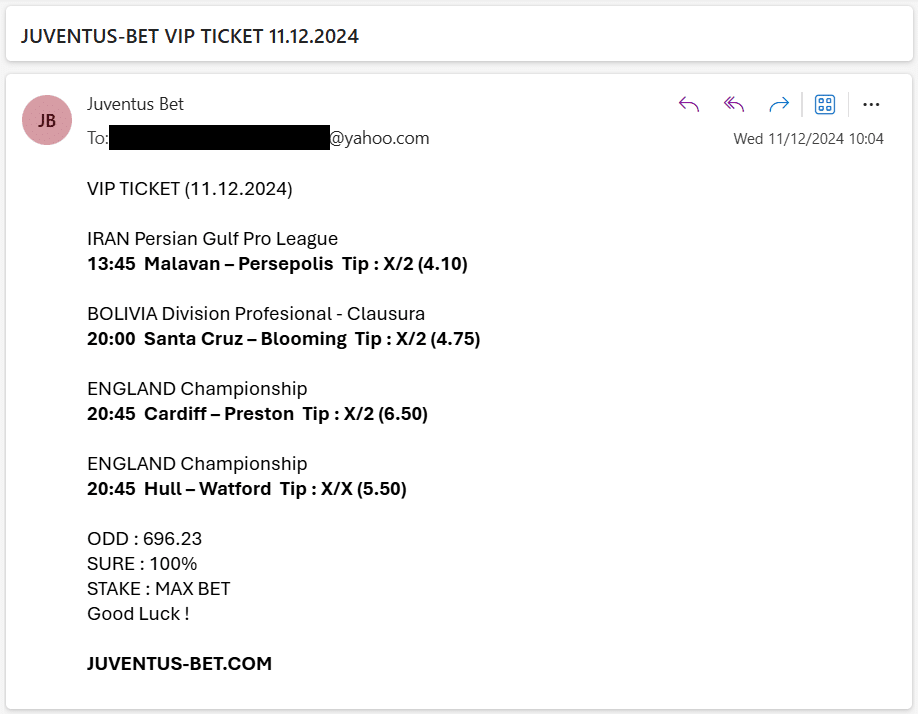This screenshot has width=919, height=714.
Task: Click the ODD : 696.23 line
Action: [145, 539]
